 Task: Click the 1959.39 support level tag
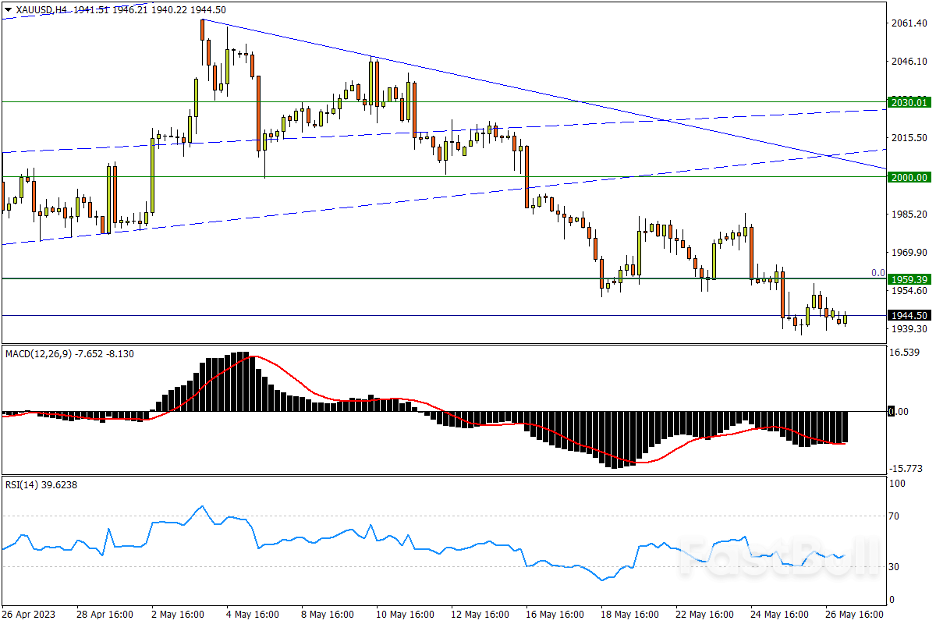pos(909,279)
